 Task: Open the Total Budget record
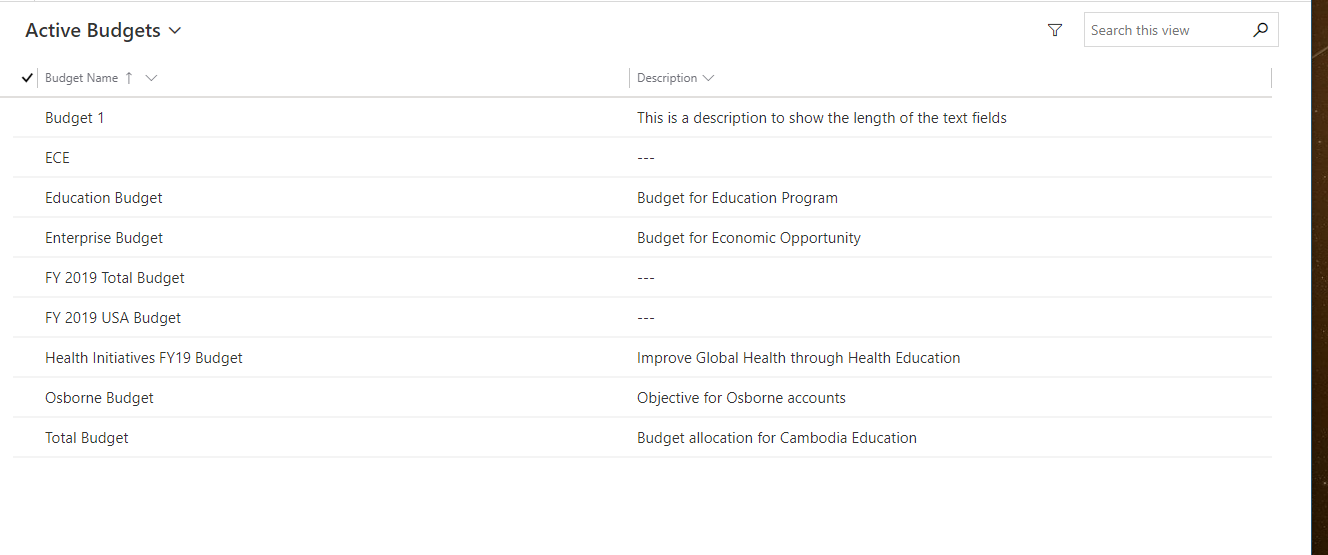[x=87, y=438]
